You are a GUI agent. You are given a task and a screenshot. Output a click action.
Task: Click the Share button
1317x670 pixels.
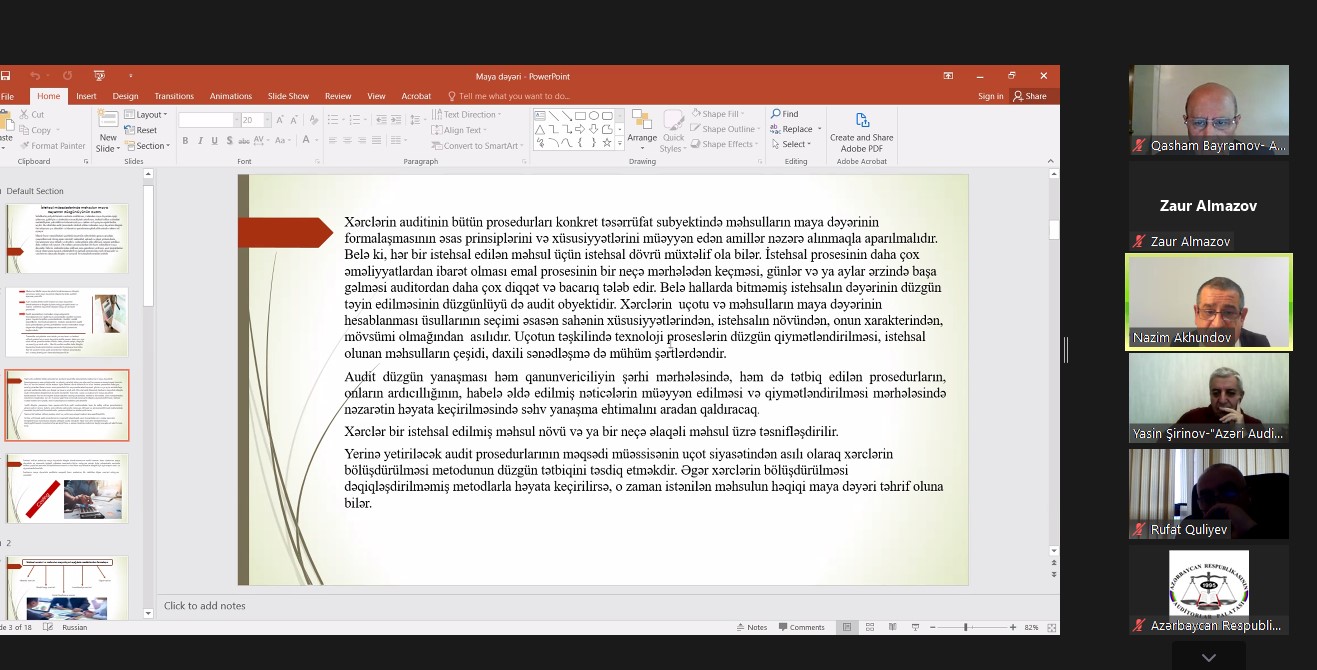tap(1030, 96)
